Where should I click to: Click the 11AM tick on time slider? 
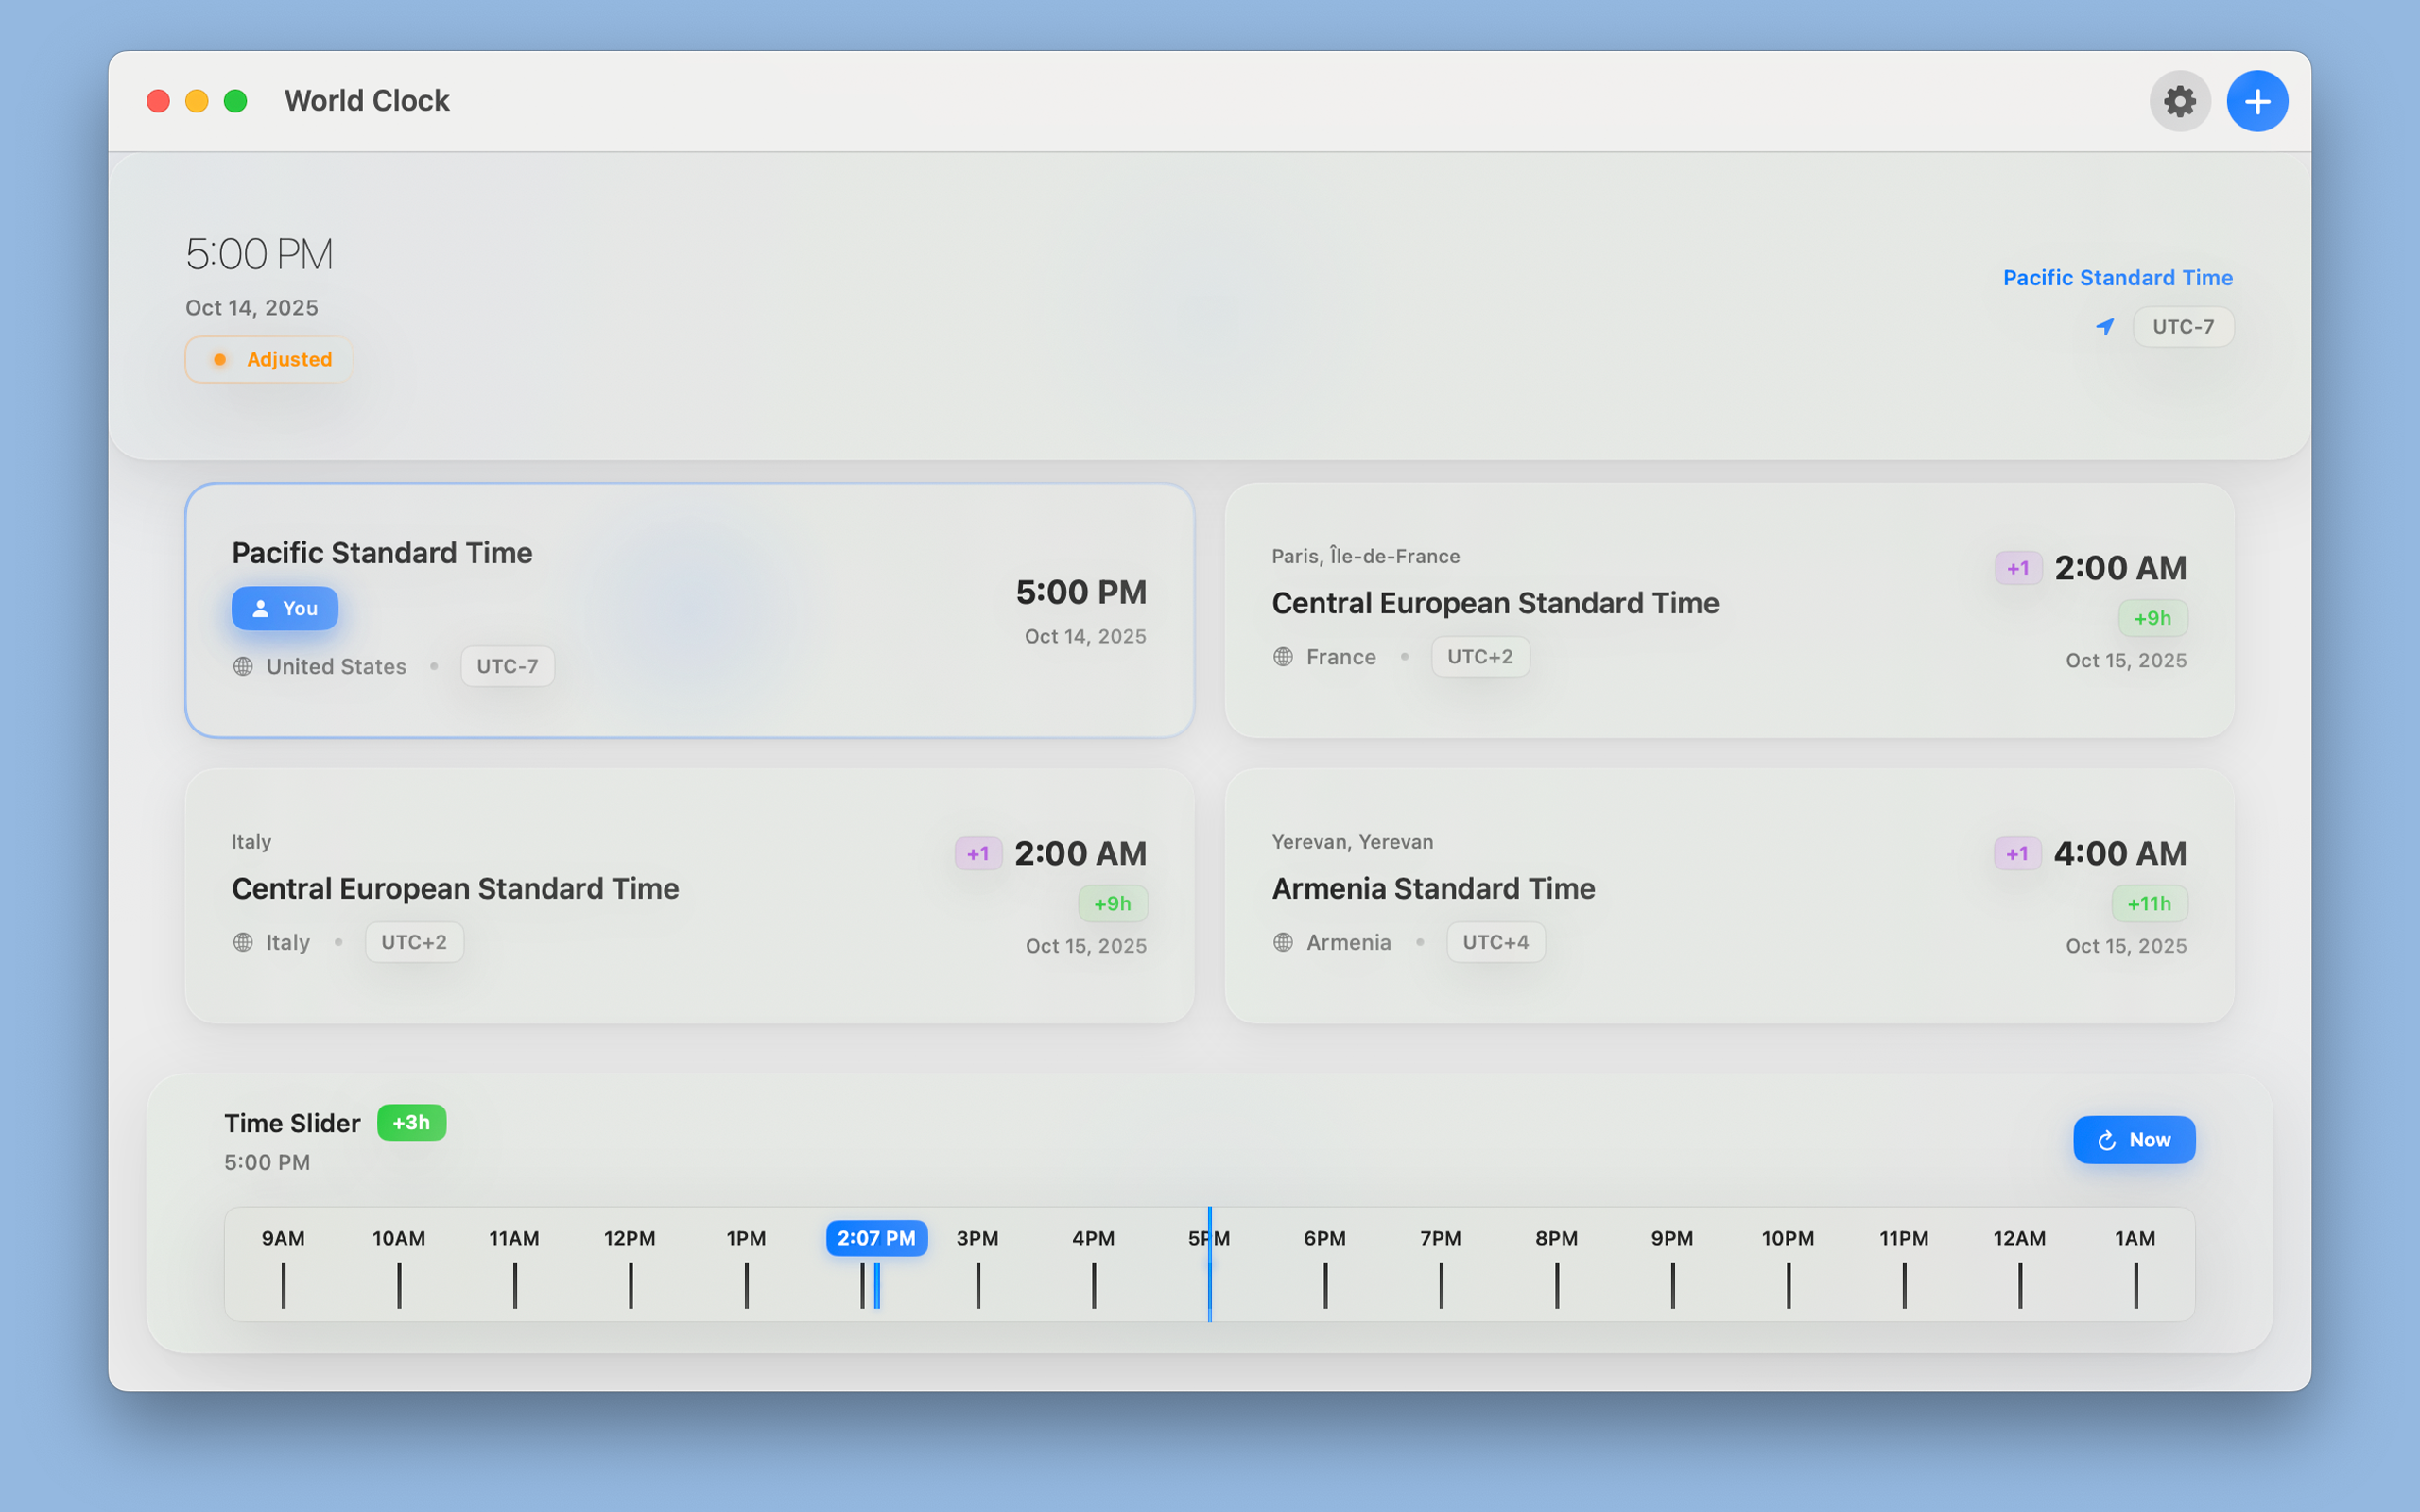pyautogui.click(x=515, y=1284)
